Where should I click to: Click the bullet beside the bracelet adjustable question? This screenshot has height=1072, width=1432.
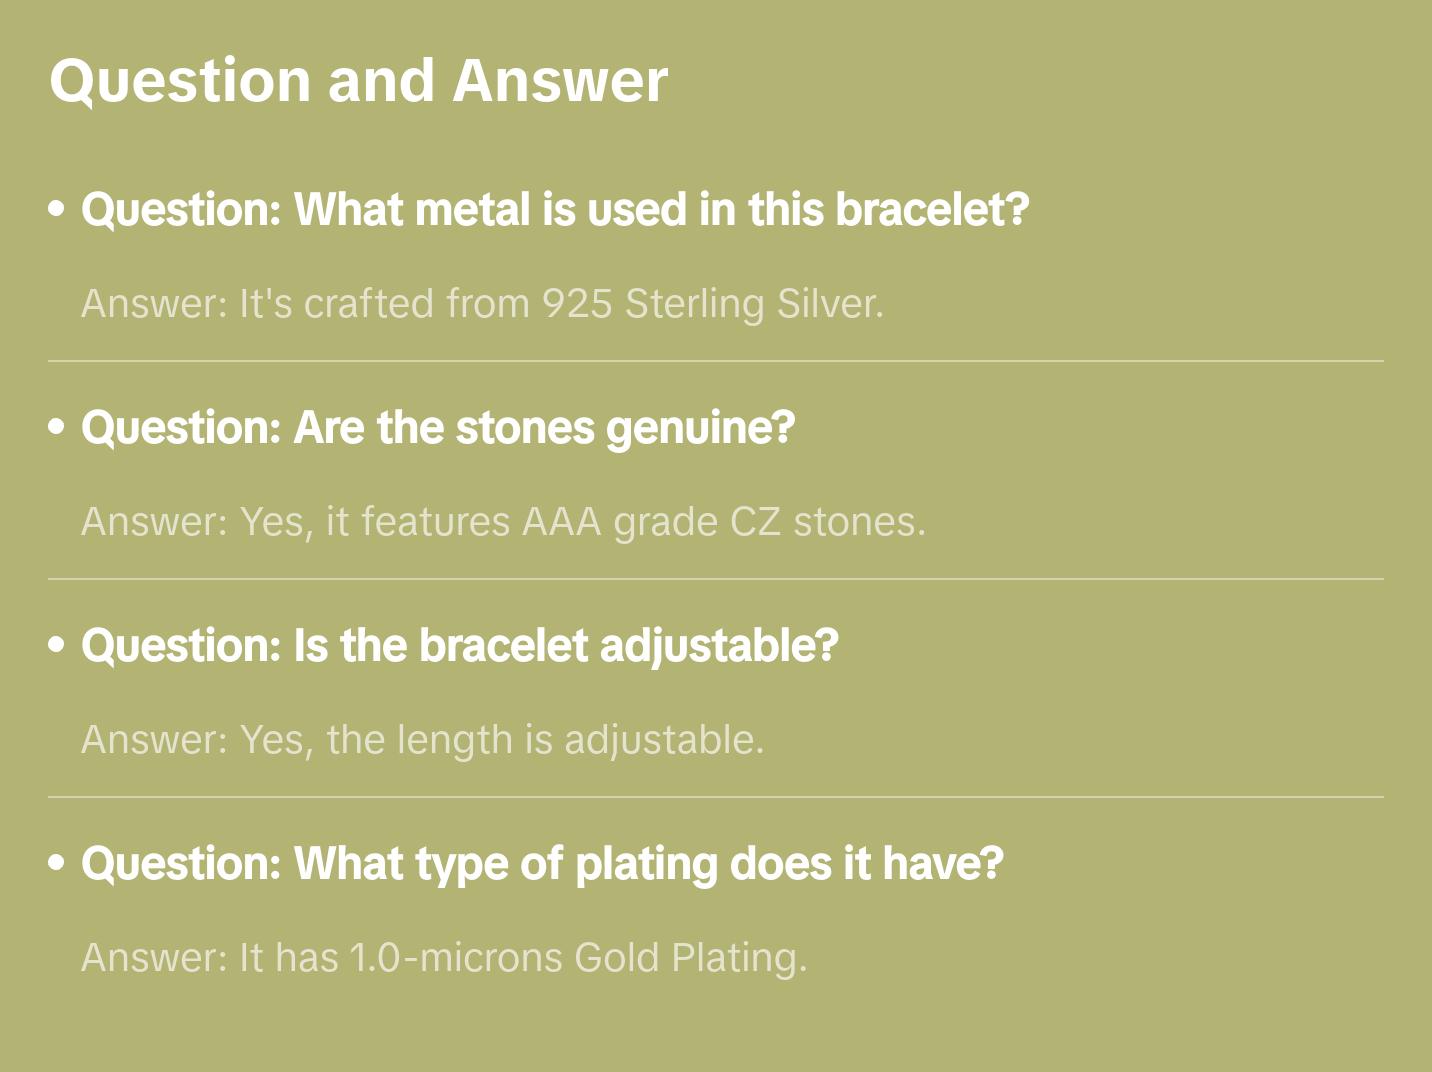(x=57, y=645)
